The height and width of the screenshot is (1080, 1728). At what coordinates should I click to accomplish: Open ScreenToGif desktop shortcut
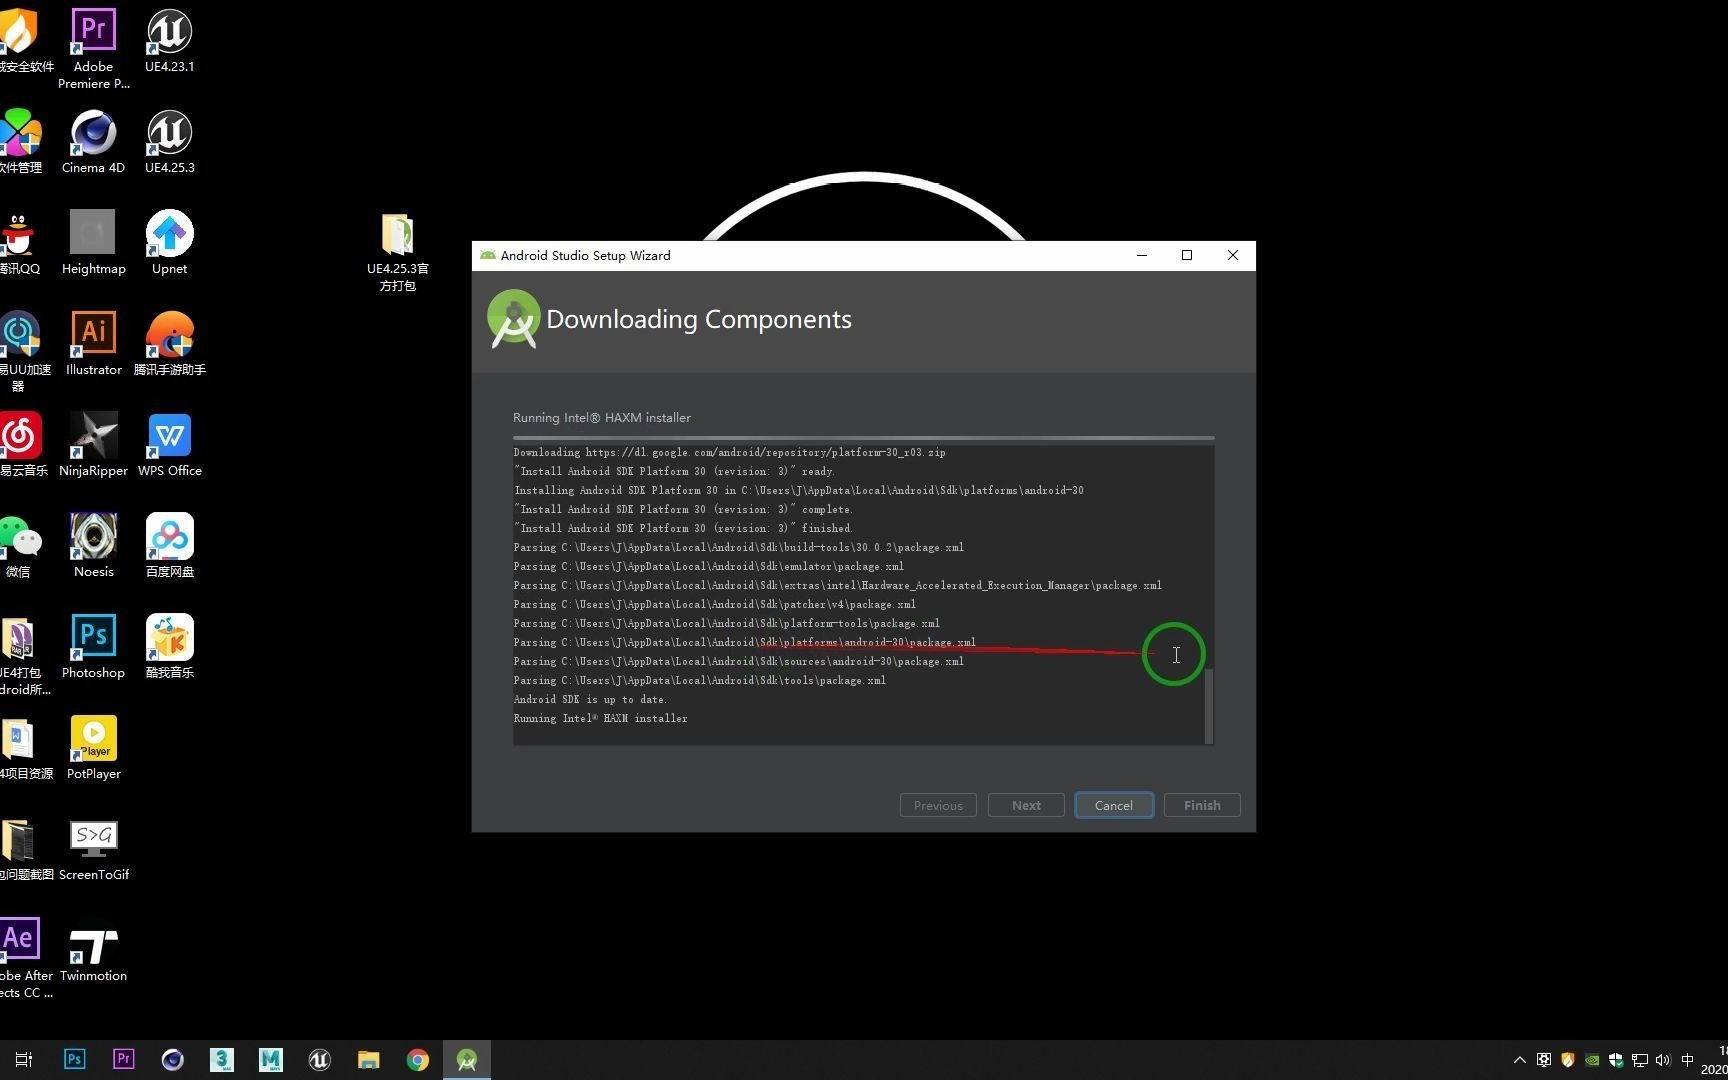pos(93,848)
